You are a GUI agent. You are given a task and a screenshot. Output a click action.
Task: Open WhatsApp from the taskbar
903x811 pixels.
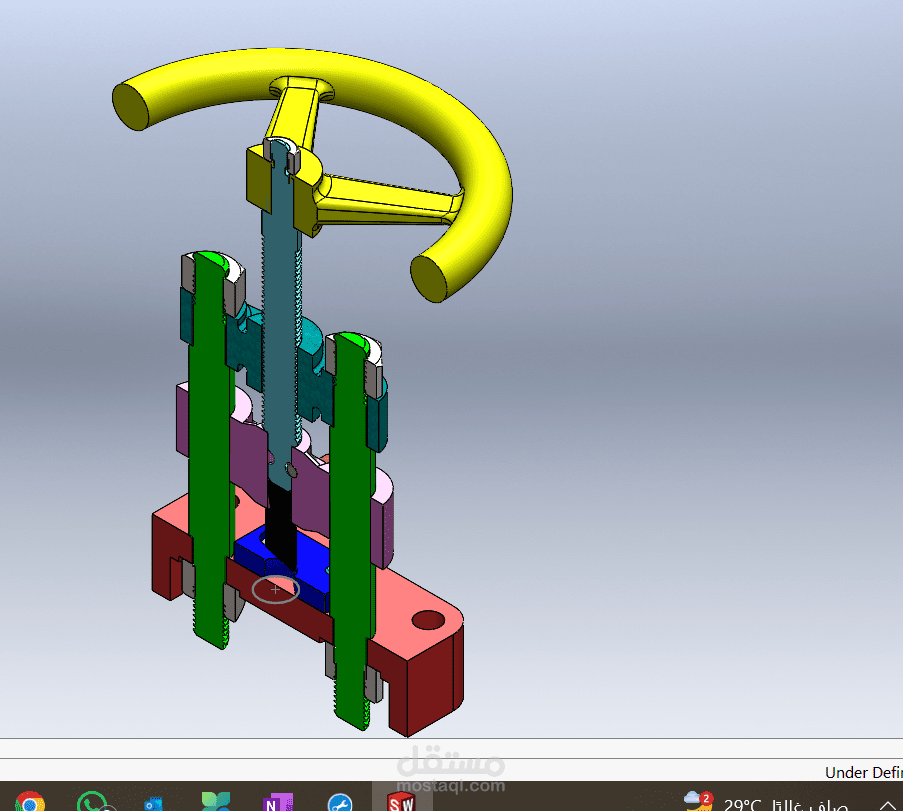pos(92,803)
